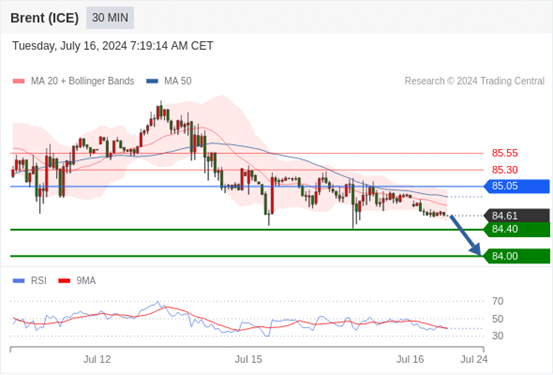Screen dimensions: 553x375
Task: Click the blue downward forecast arrow
Action: [466, 235]
